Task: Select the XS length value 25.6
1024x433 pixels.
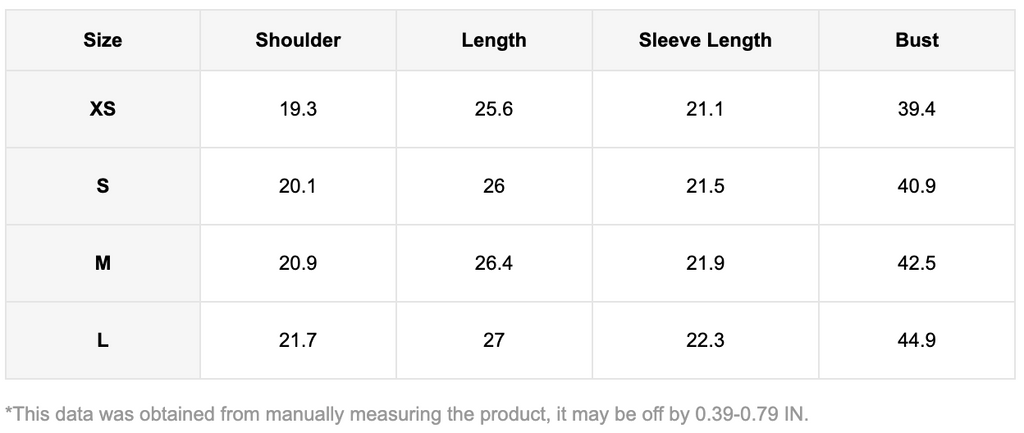Action: [494, 109]
